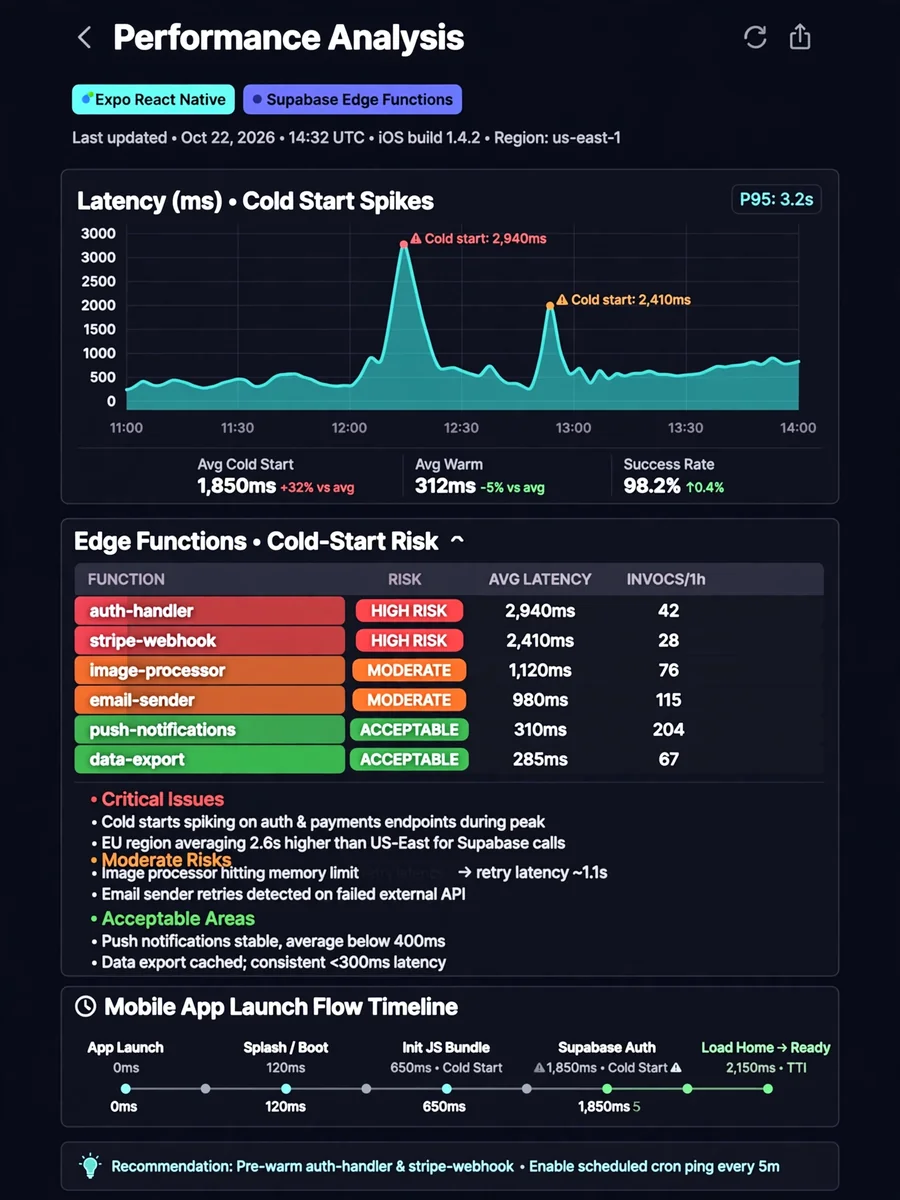
Task: Refresh the performance analysis data
Action: tap(755, 37)
